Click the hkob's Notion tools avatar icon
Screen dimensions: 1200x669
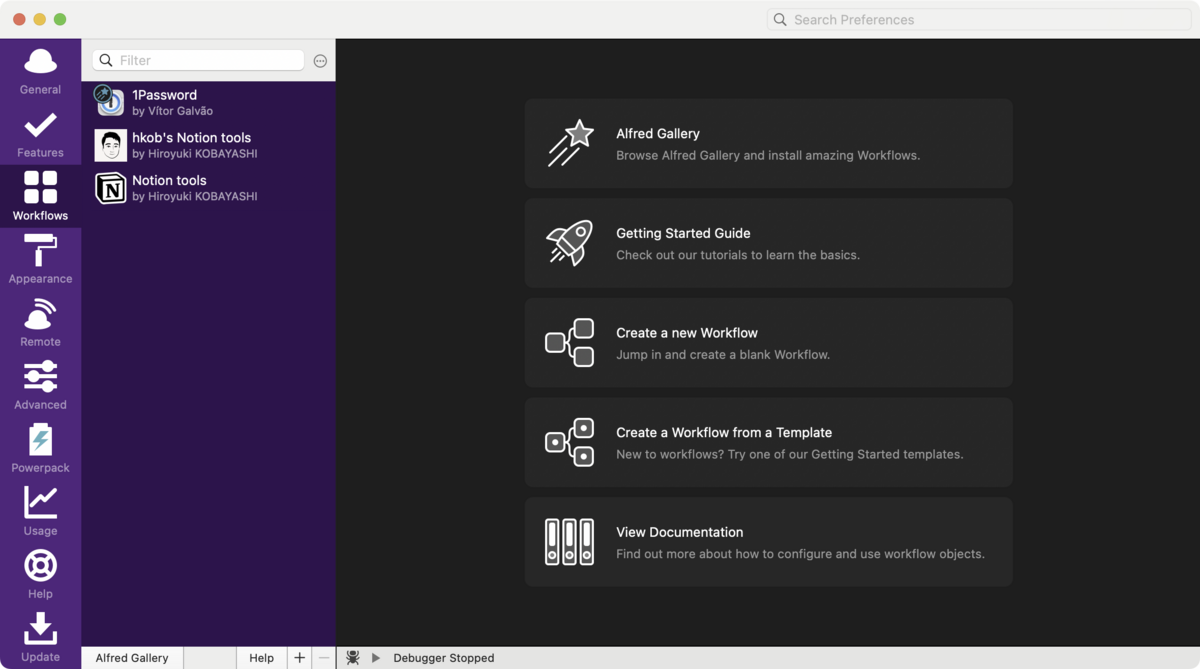coord(110,145)
